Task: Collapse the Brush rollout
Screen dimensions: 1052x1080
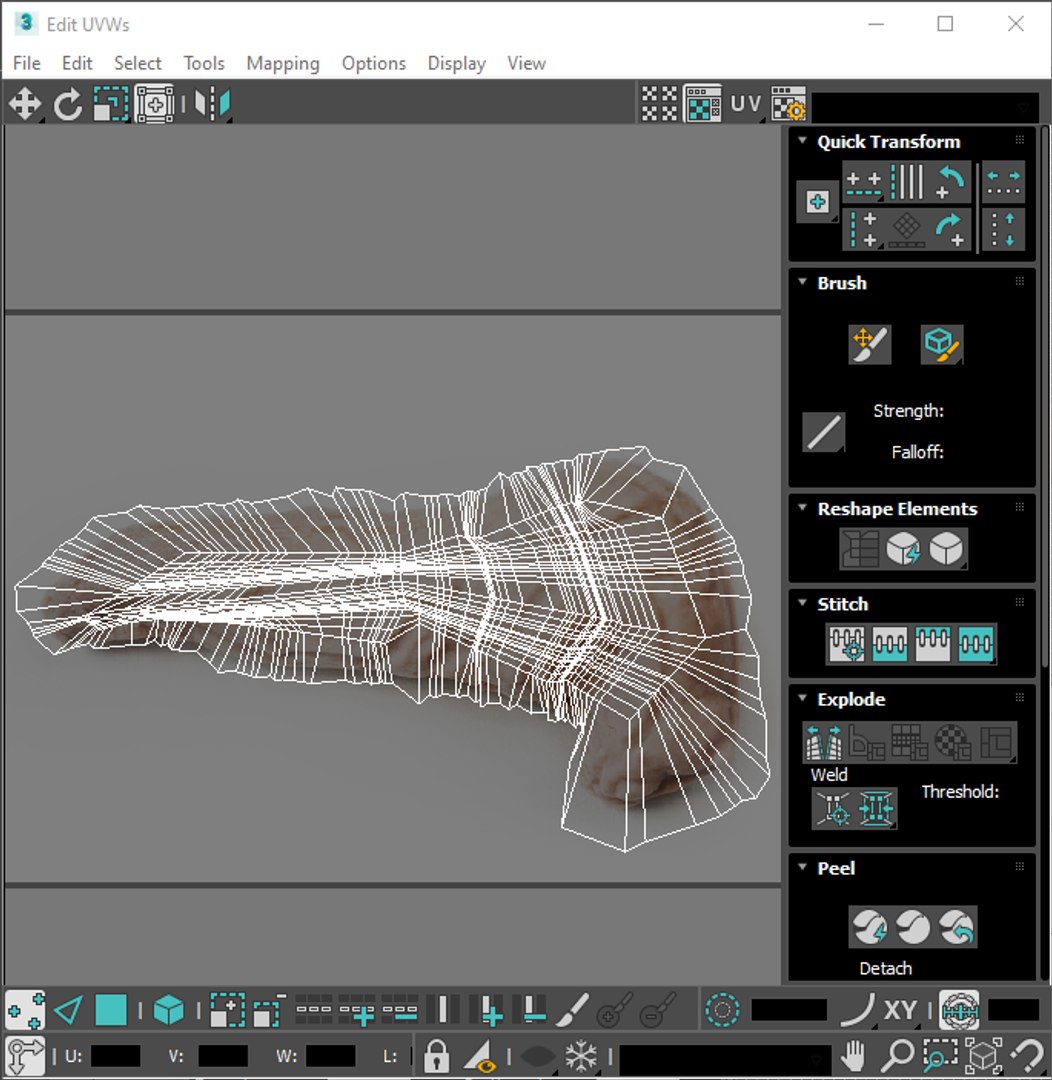Action: [803, 282]
